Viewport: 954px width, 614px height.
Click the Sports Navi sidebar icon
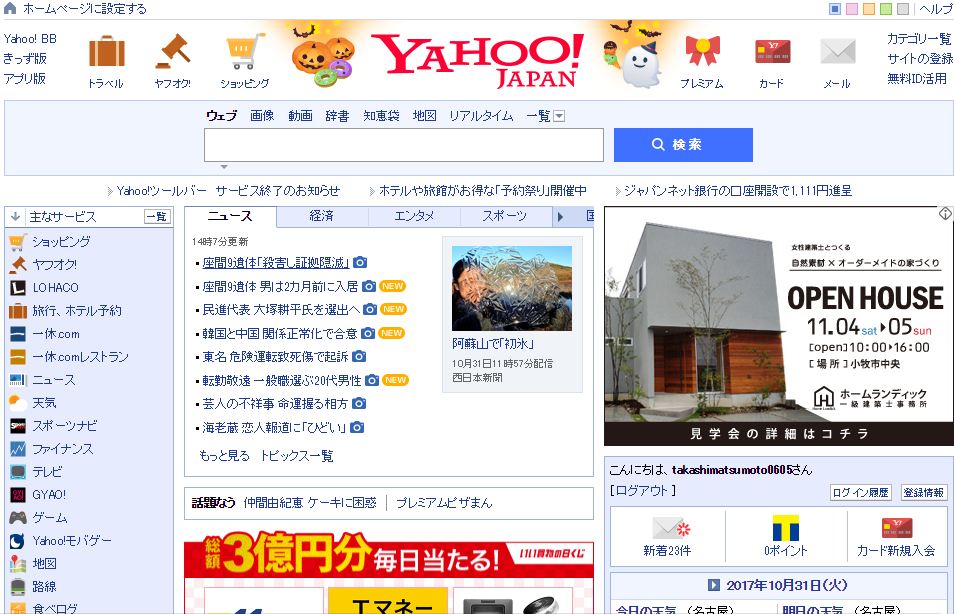18,426
